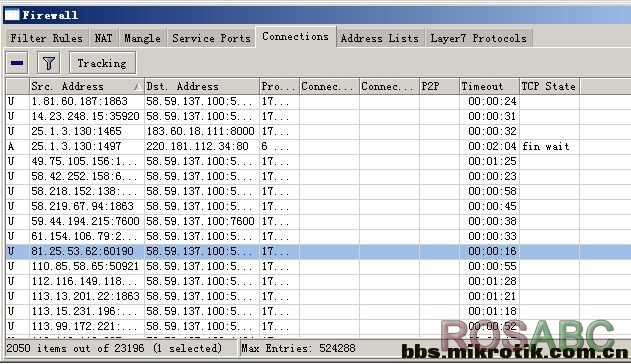Image resolution: width=631 pixels, height=364 pixels.
Task: Click timeout value 00:00:16
Action: coord(492,251)
